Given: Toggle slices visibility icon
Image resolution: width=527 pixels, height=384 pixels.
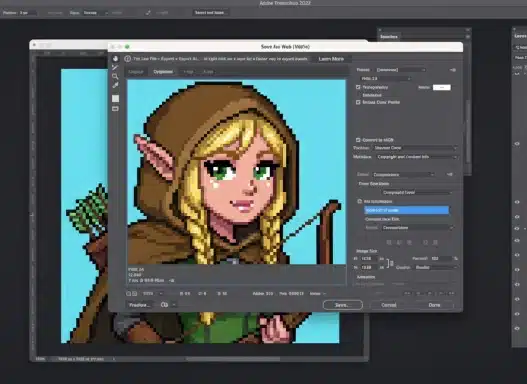Looking at the screenshot, I should (115, 109).
